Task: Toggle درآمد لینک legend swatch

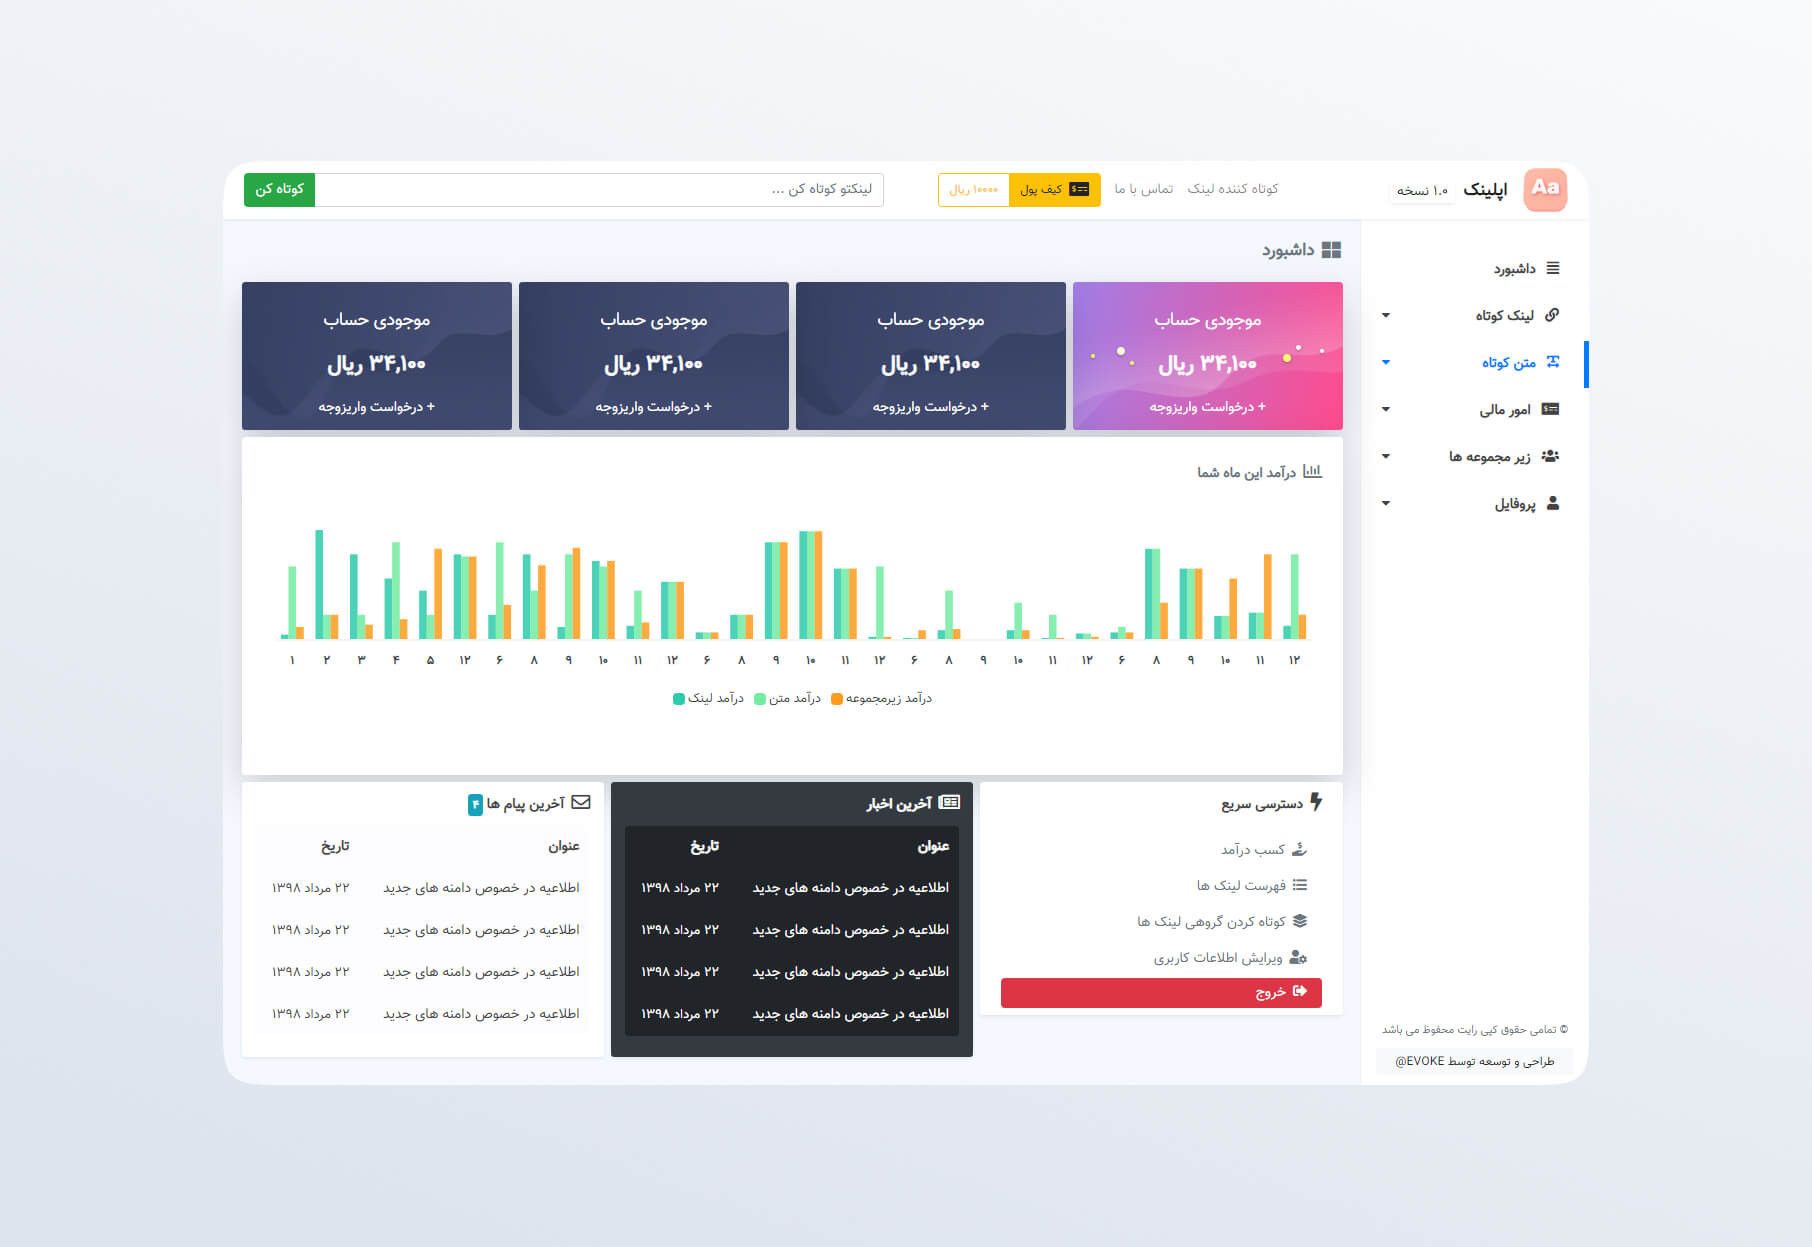Action: click(x=679, y=699)
